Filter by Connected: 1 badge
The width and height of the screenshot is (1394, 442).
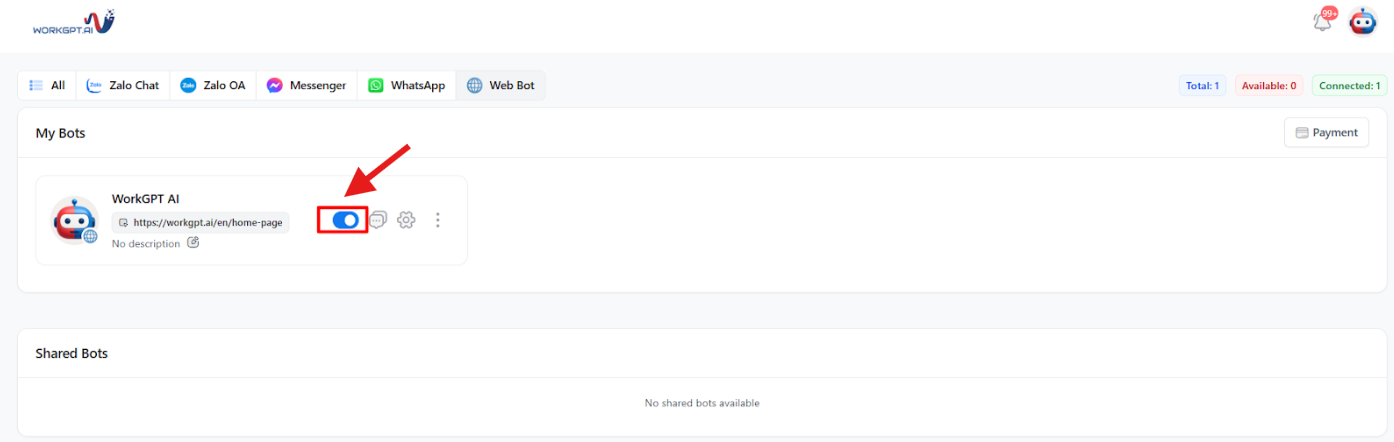tap(1349, 86)
